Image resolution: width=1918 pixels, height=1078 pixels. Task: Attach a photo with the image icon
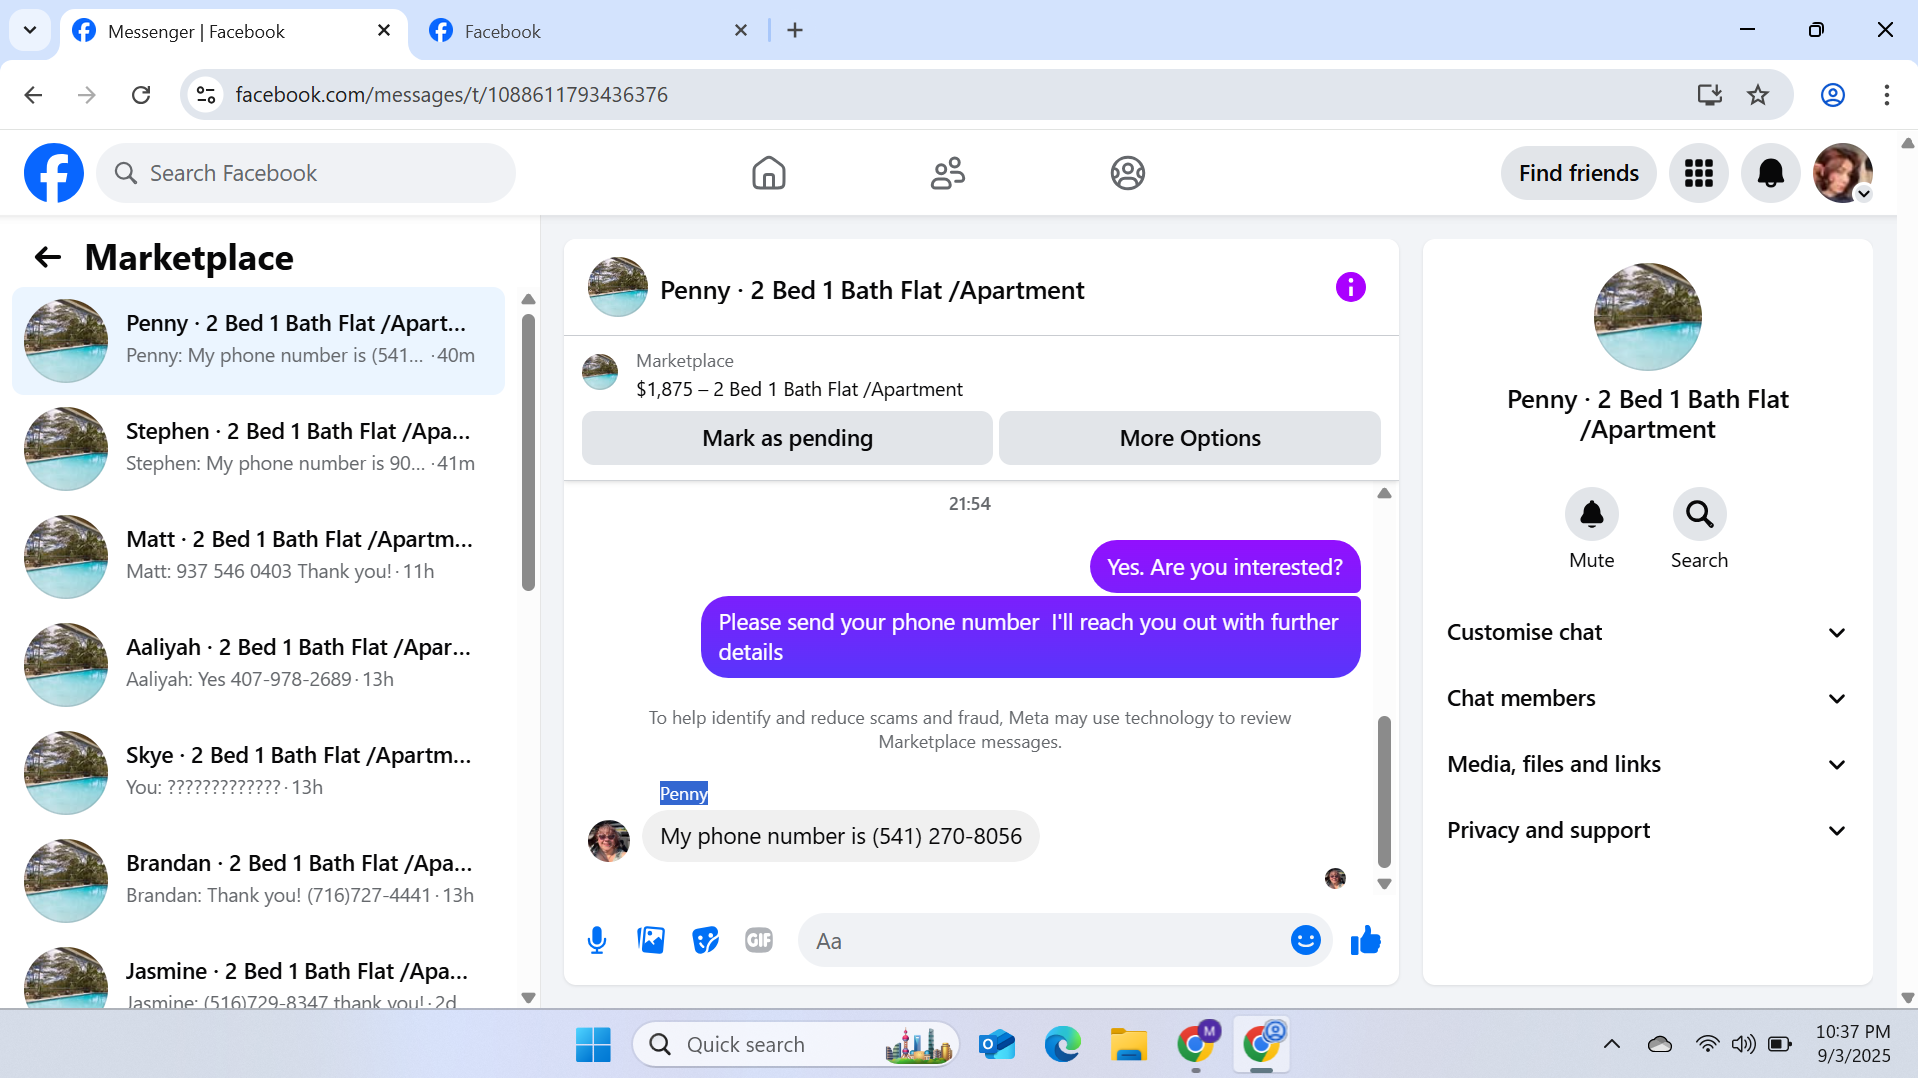651,940
